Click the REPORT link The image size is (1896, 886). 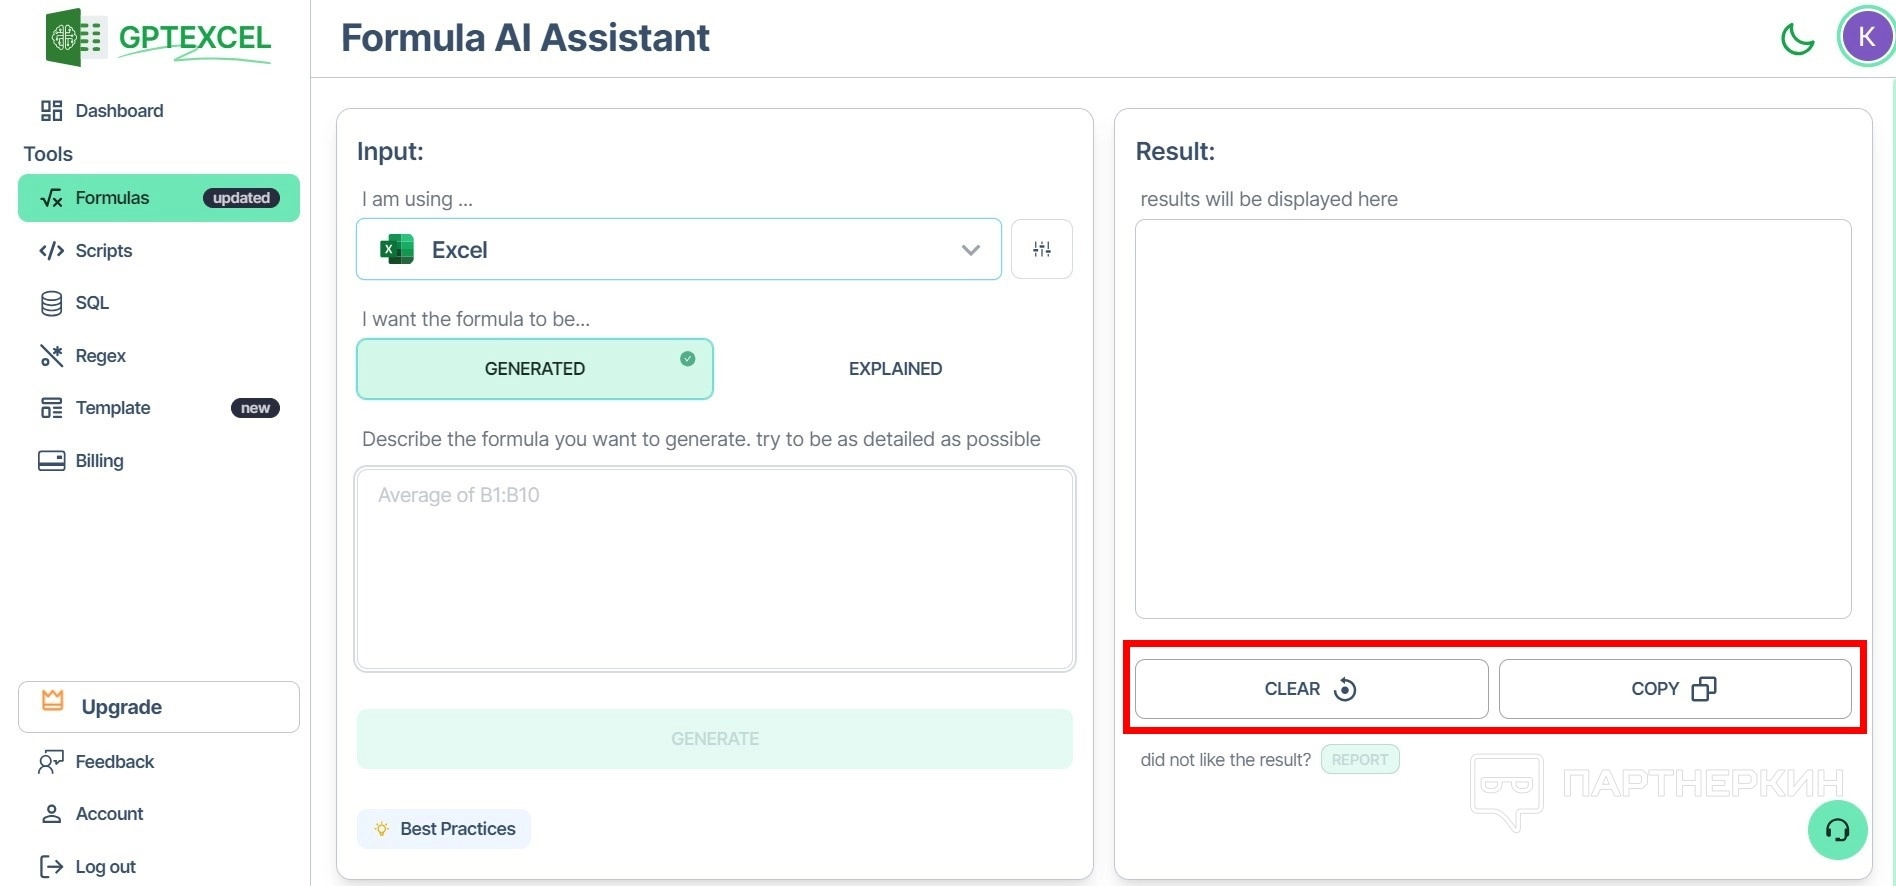pyautogui.click(x=1359, y=760)
